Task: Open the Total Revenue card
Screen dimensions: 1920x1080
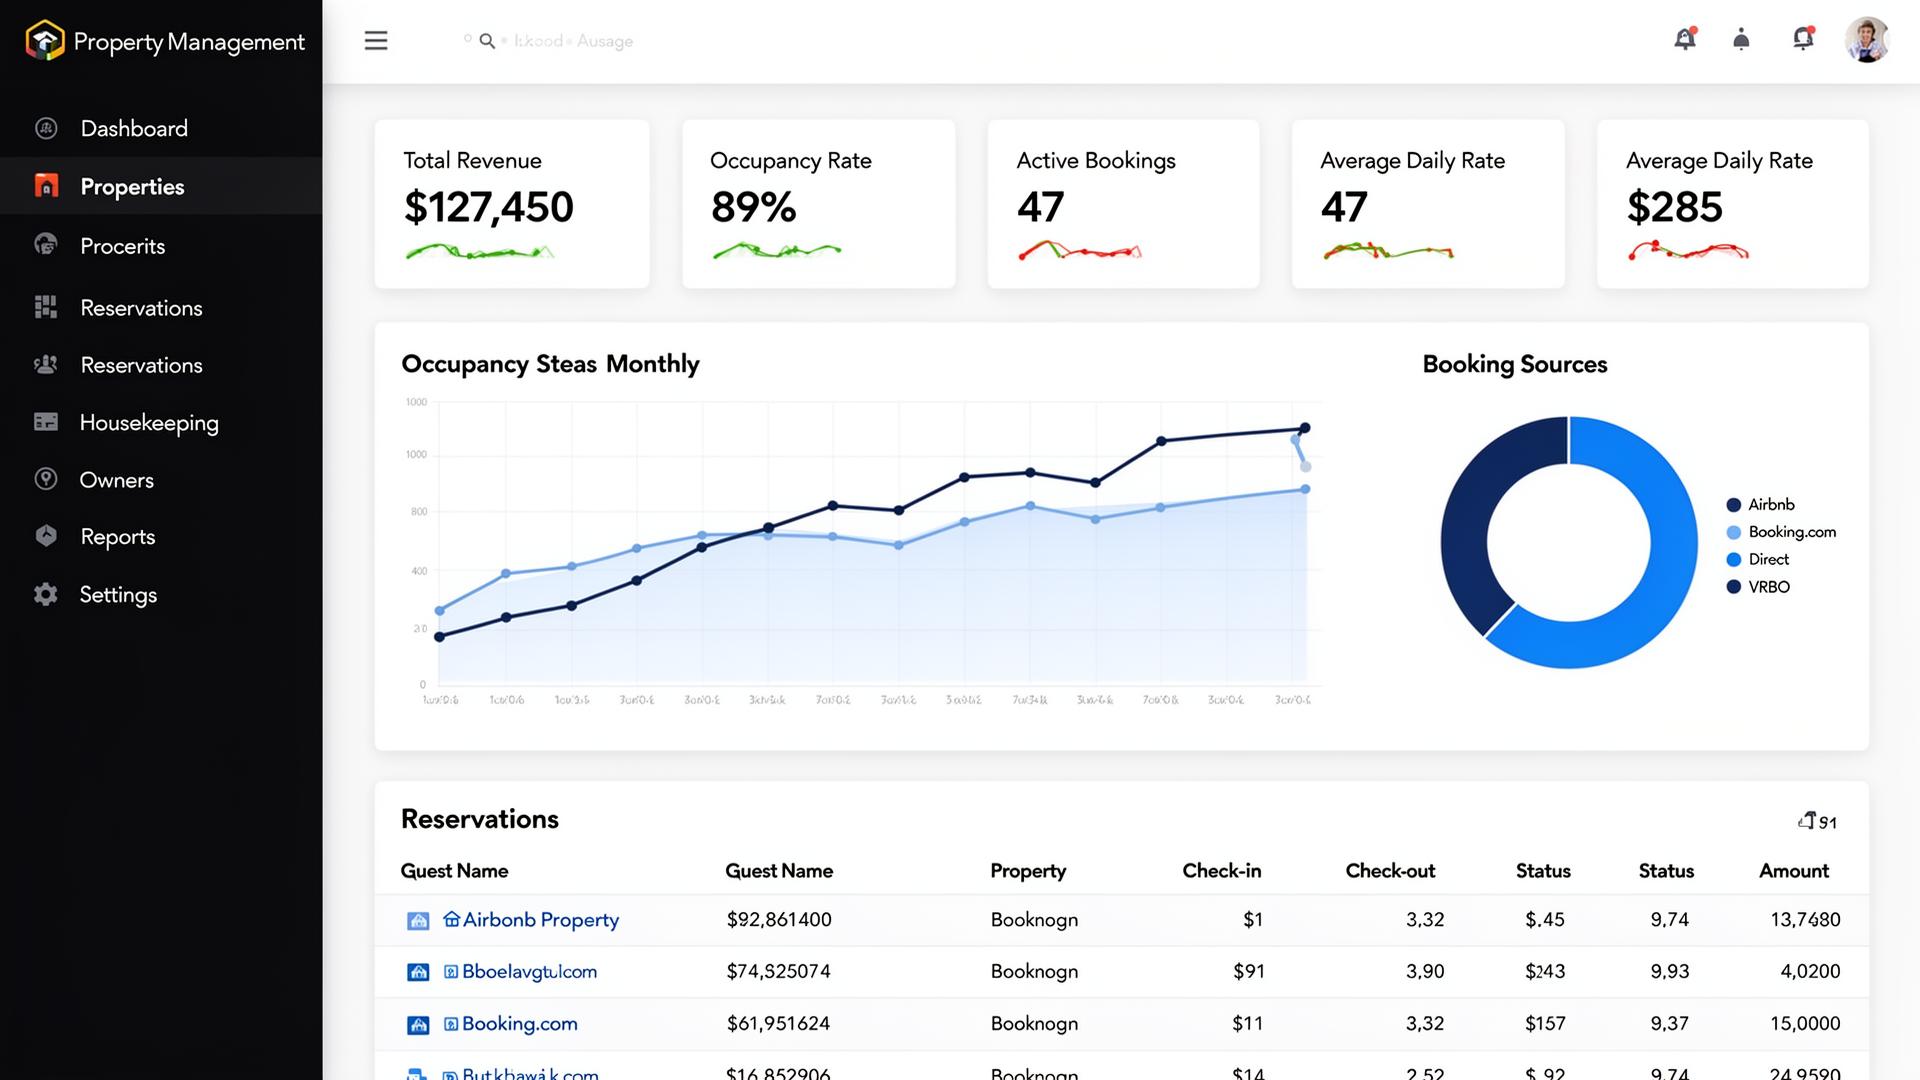Action: [x=512, y=204]
